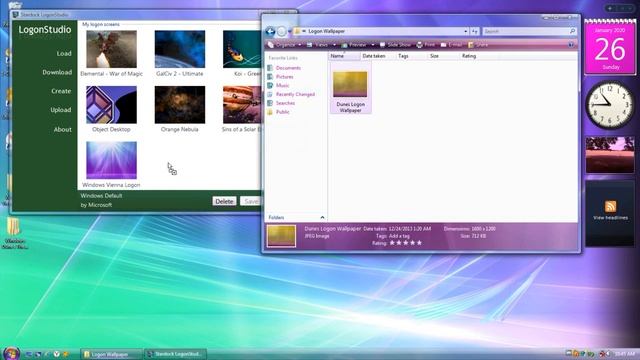Click the E-mail toolbar button
The height and width of the screenshot is (360, 640).
pos(451,45)
